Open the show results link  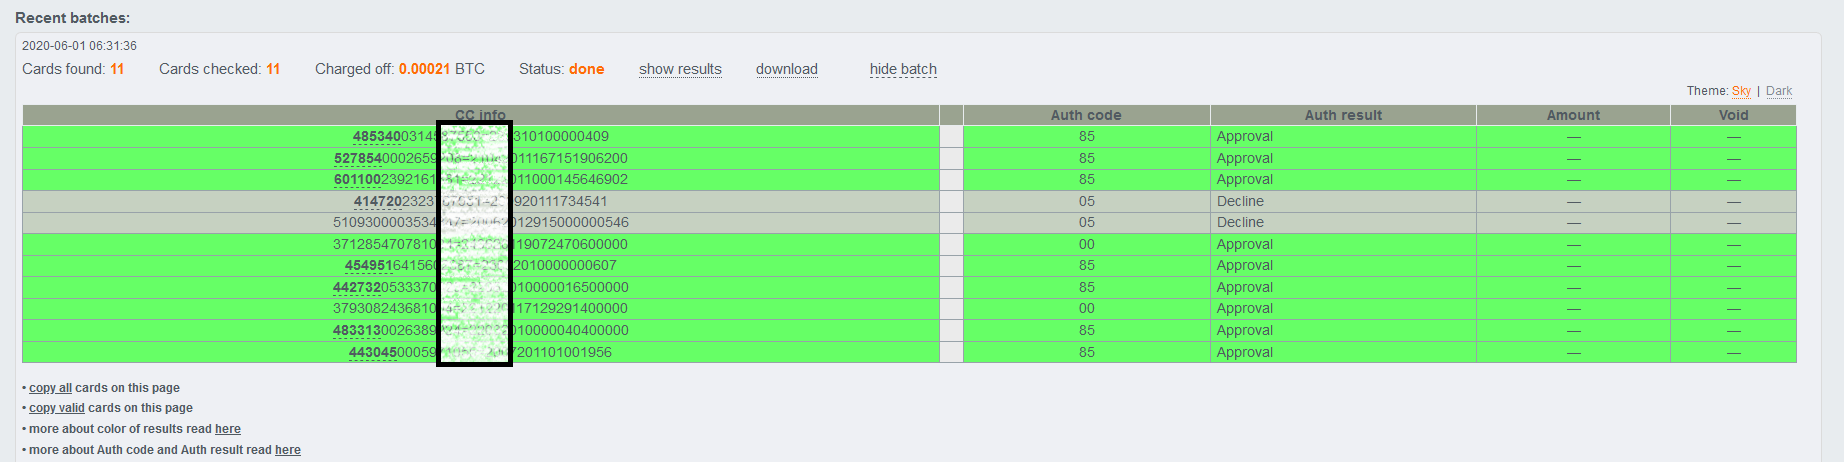tap(680, 69)
